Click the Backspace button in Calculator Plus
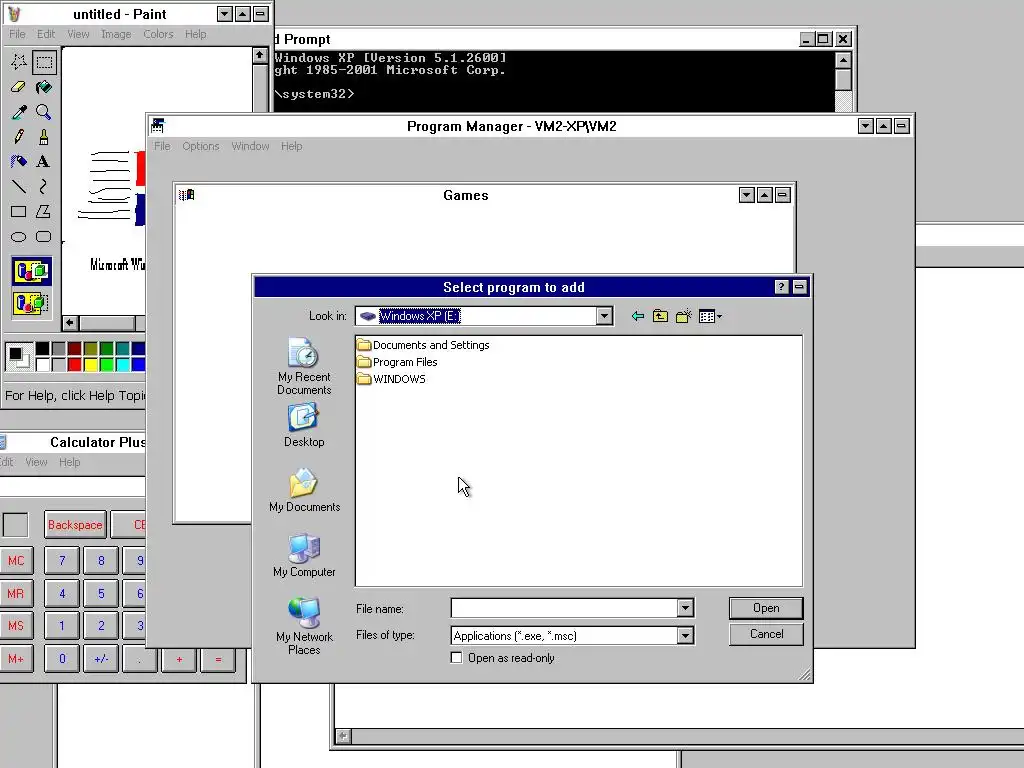The width and height of the screenshot is (1024, 768). [x=75, y=525]
